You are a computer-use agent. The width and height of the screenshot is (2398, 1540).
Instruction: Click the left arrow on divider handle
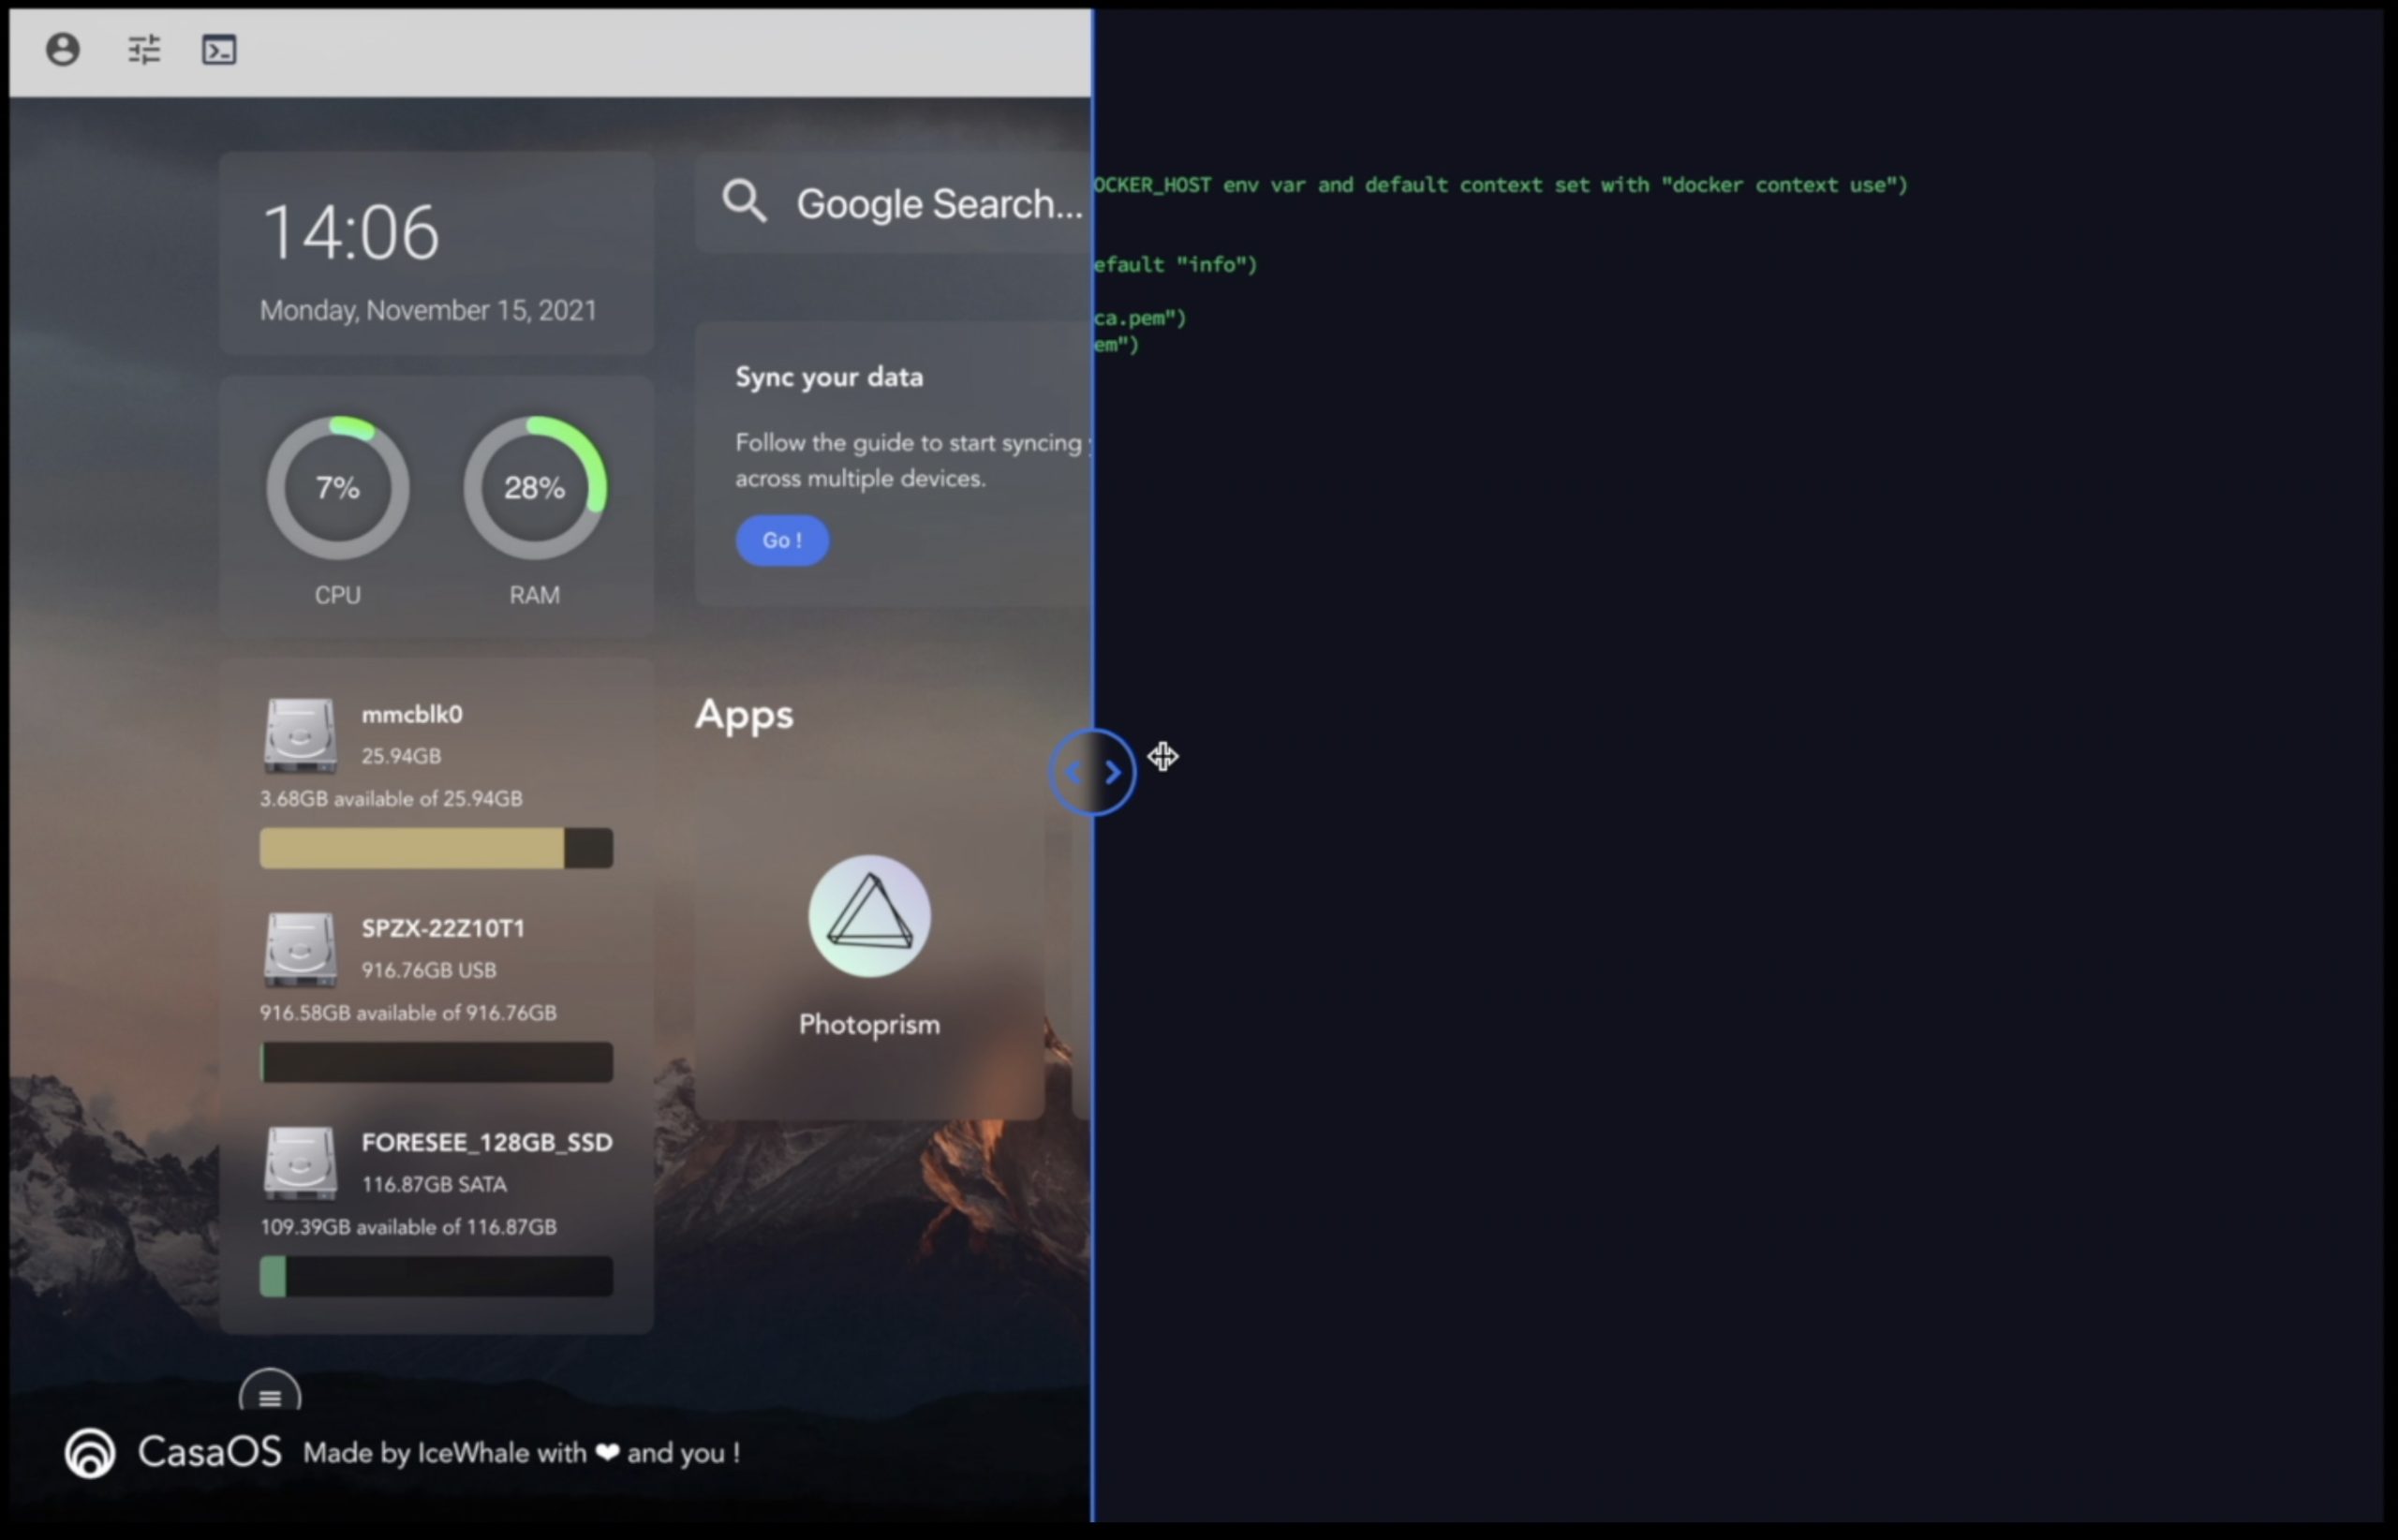[x=1073, y=772]
